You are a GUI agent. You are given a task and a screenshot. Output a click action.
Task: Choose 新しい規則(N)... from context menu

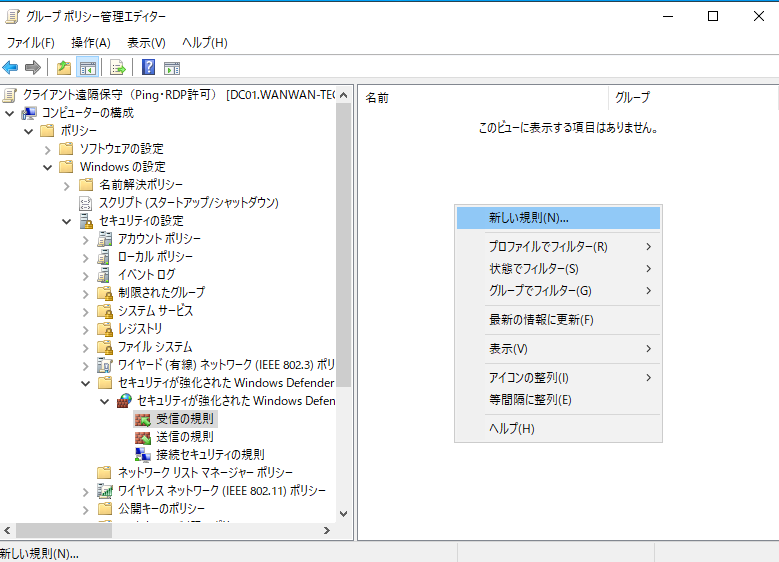pyautogui.click(x=558, y=218)
